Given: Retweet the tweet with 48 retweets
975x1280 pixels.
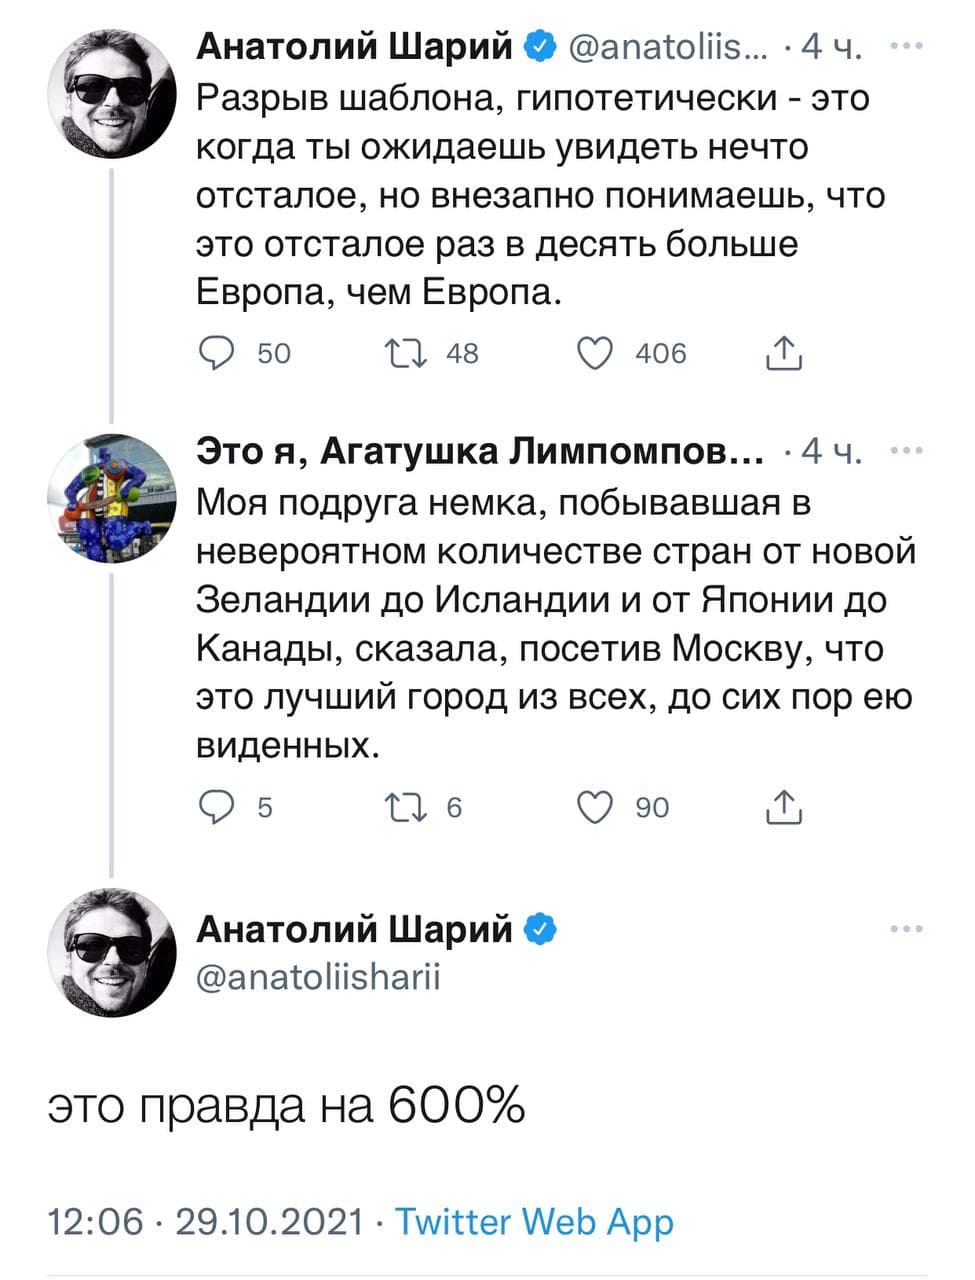Looking at the screenshot, I should point(406,353).
